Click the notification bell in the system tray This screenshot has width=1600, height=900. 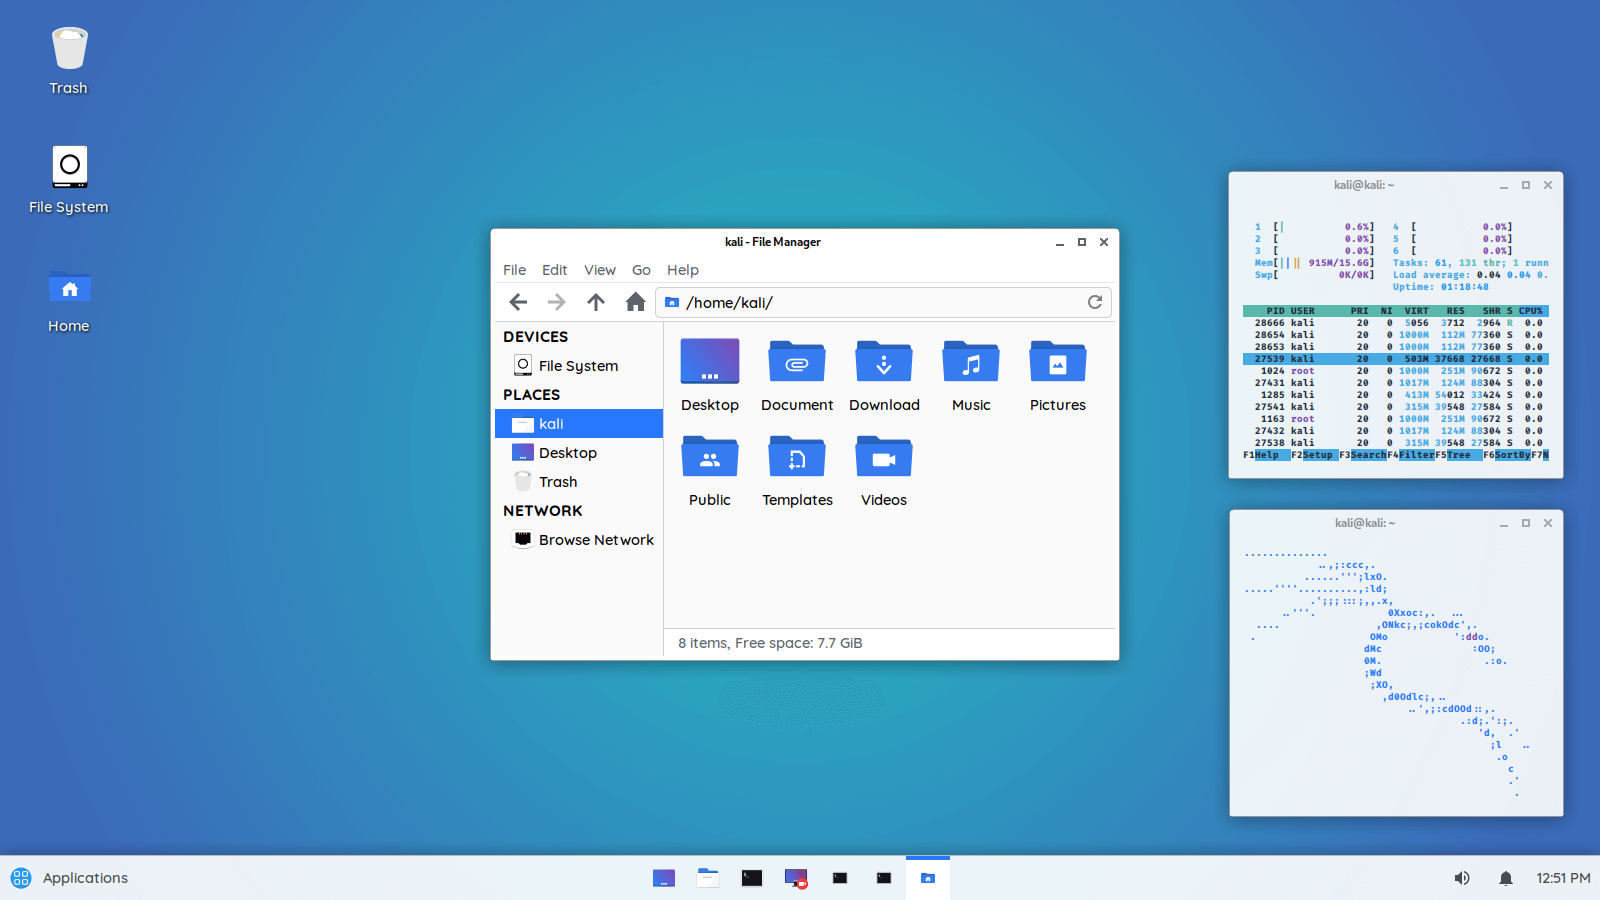[x=1505, y=877]
